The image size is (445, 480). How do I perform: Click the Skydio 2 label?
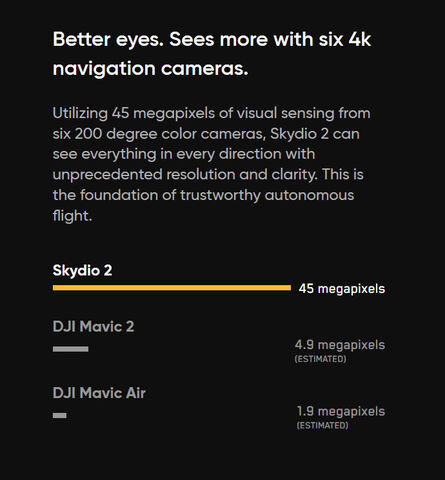82,270
